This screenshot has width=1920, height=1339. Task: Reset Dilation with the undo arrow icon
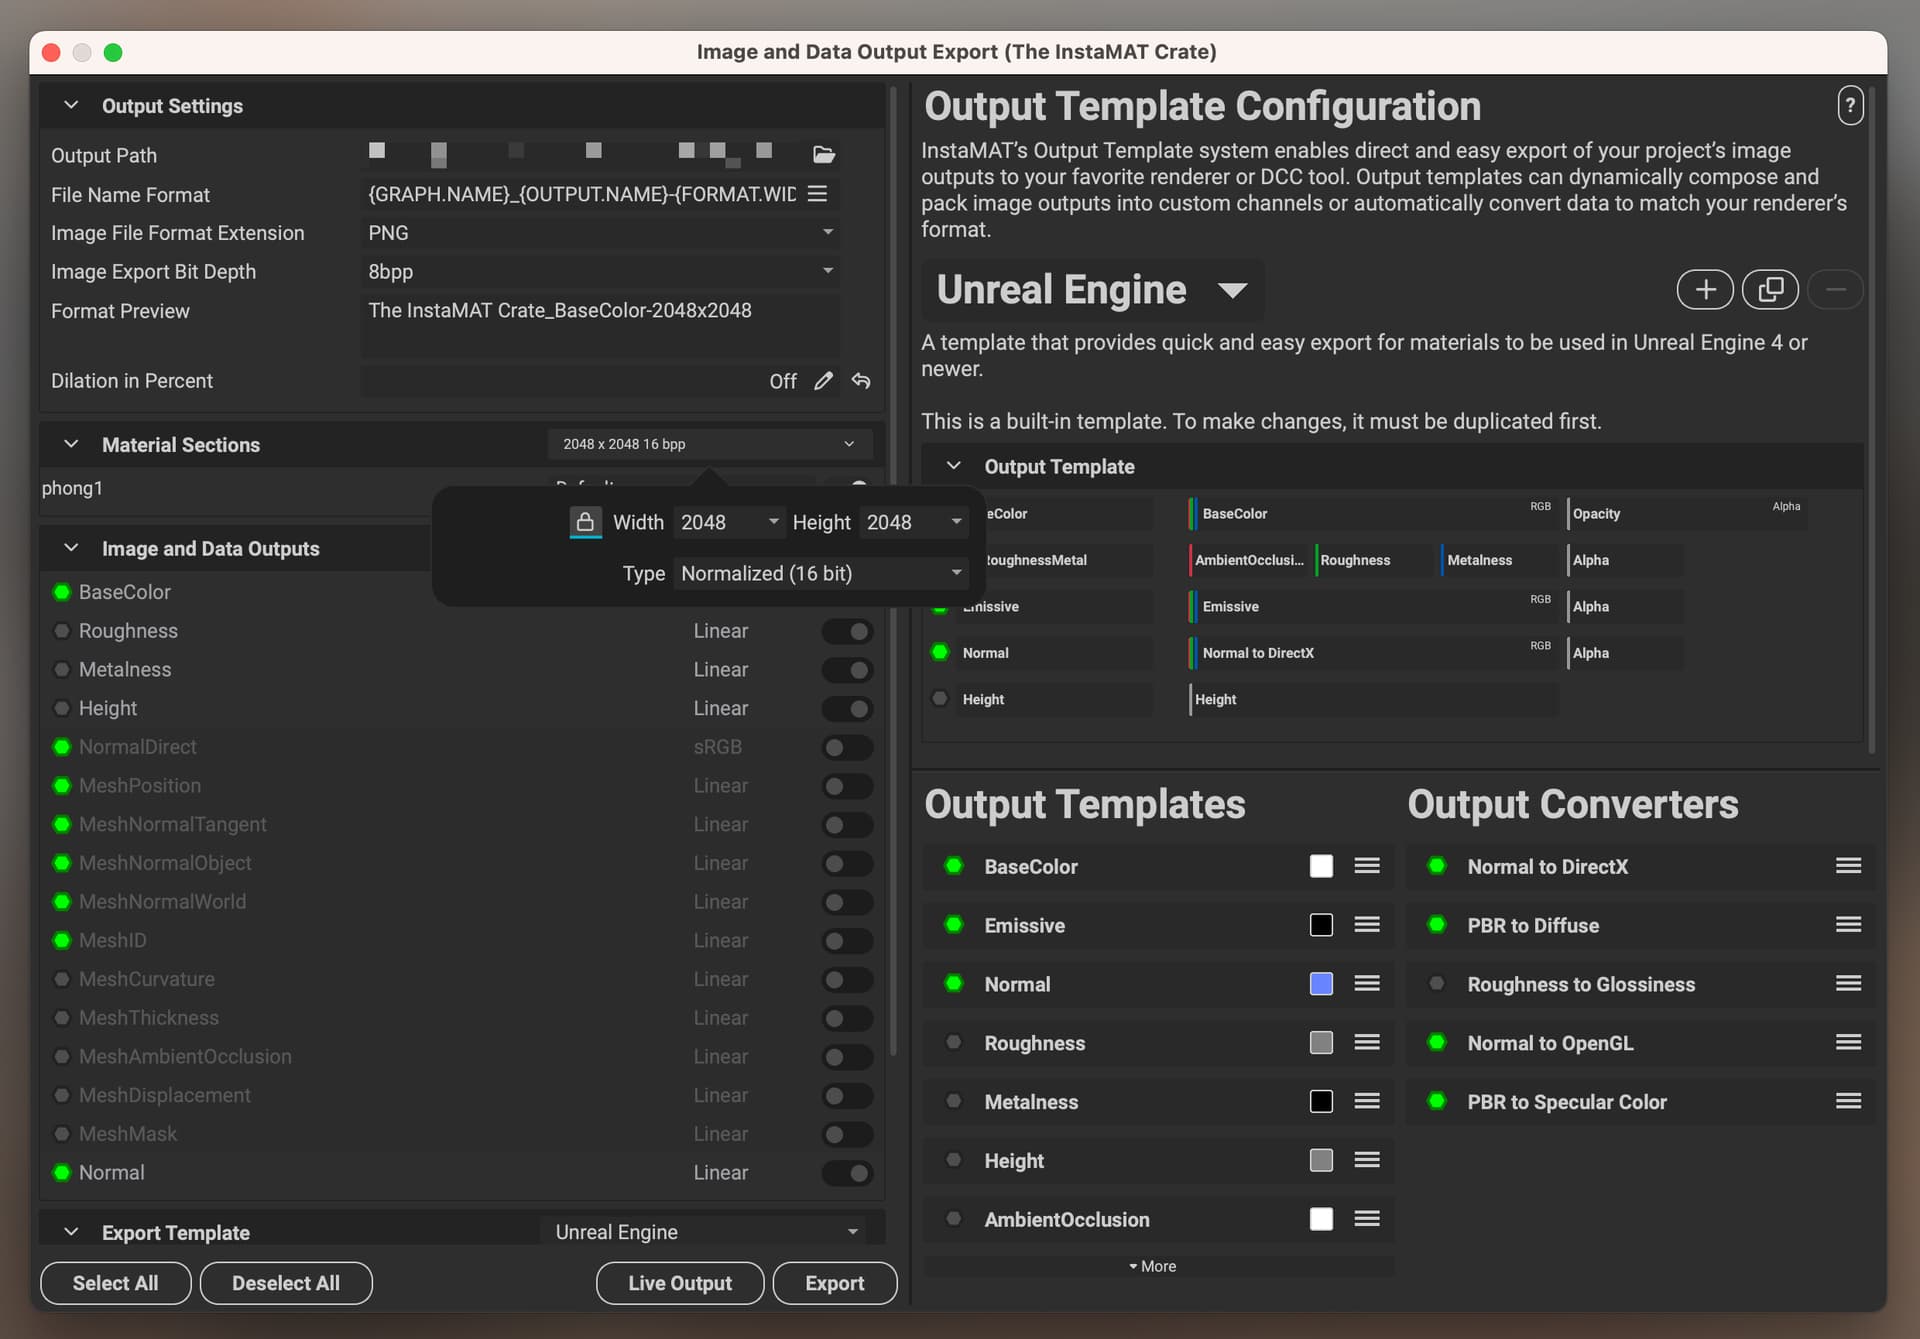861,381
